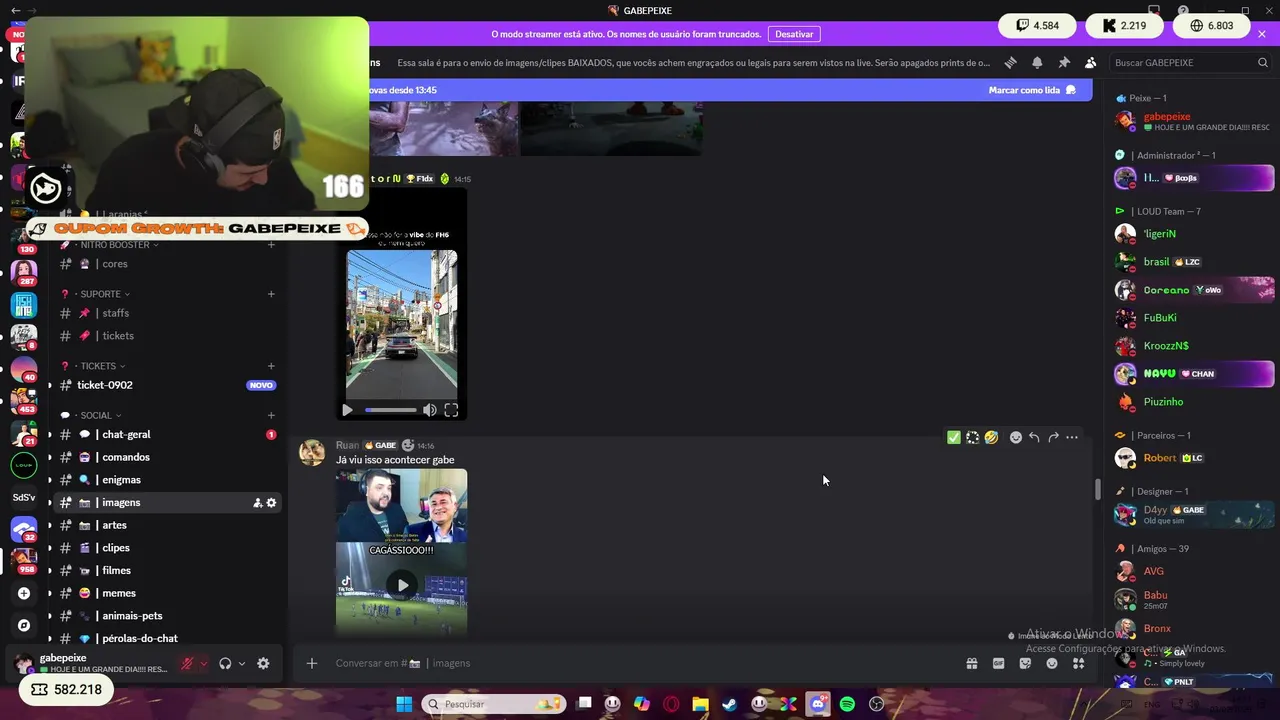Forward Ruan's message with forward arrow

(1053, 437)
